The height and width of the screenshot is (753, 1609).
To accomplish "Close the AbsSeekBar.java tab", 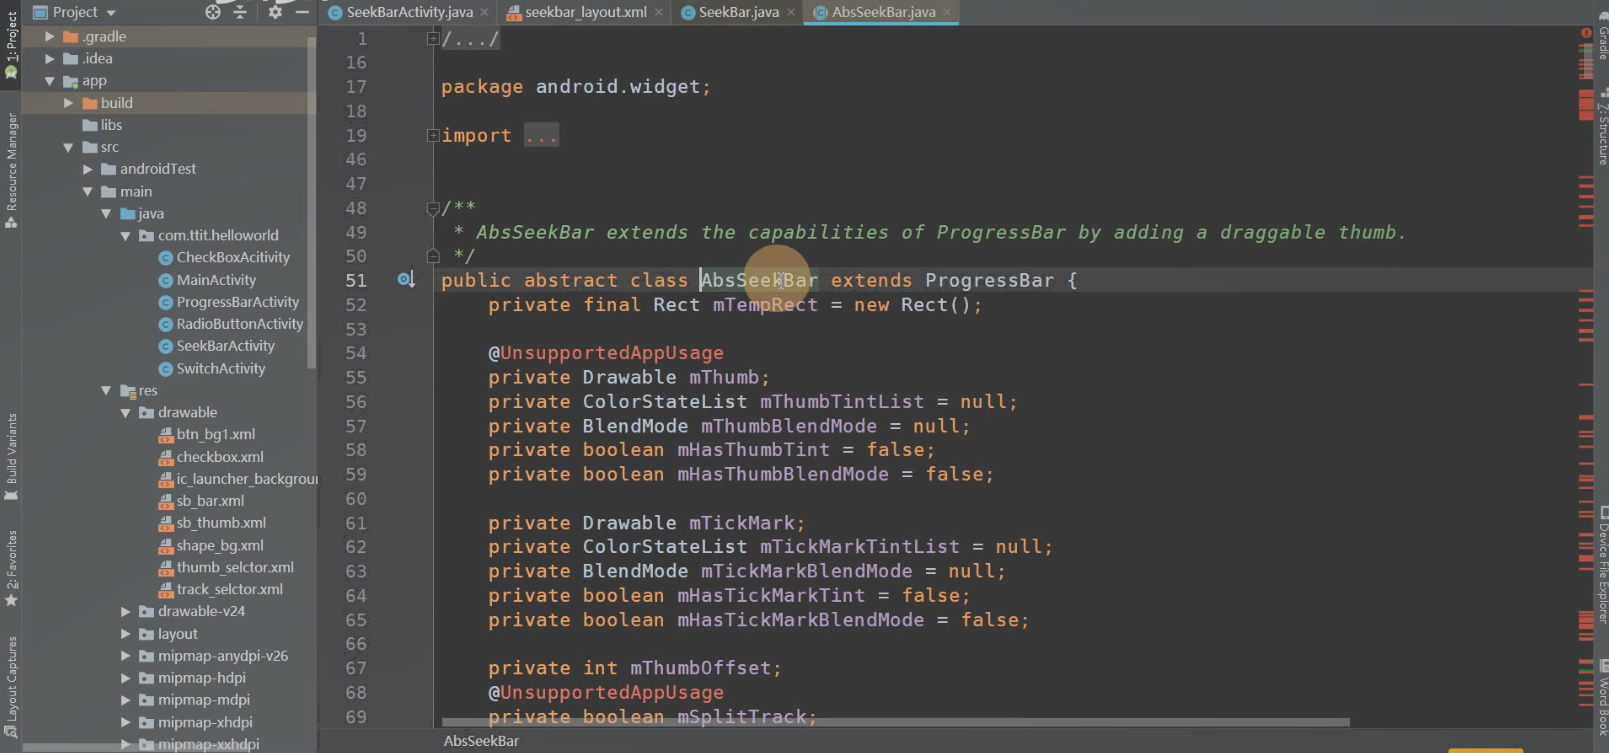I will [x=947, y=12].
